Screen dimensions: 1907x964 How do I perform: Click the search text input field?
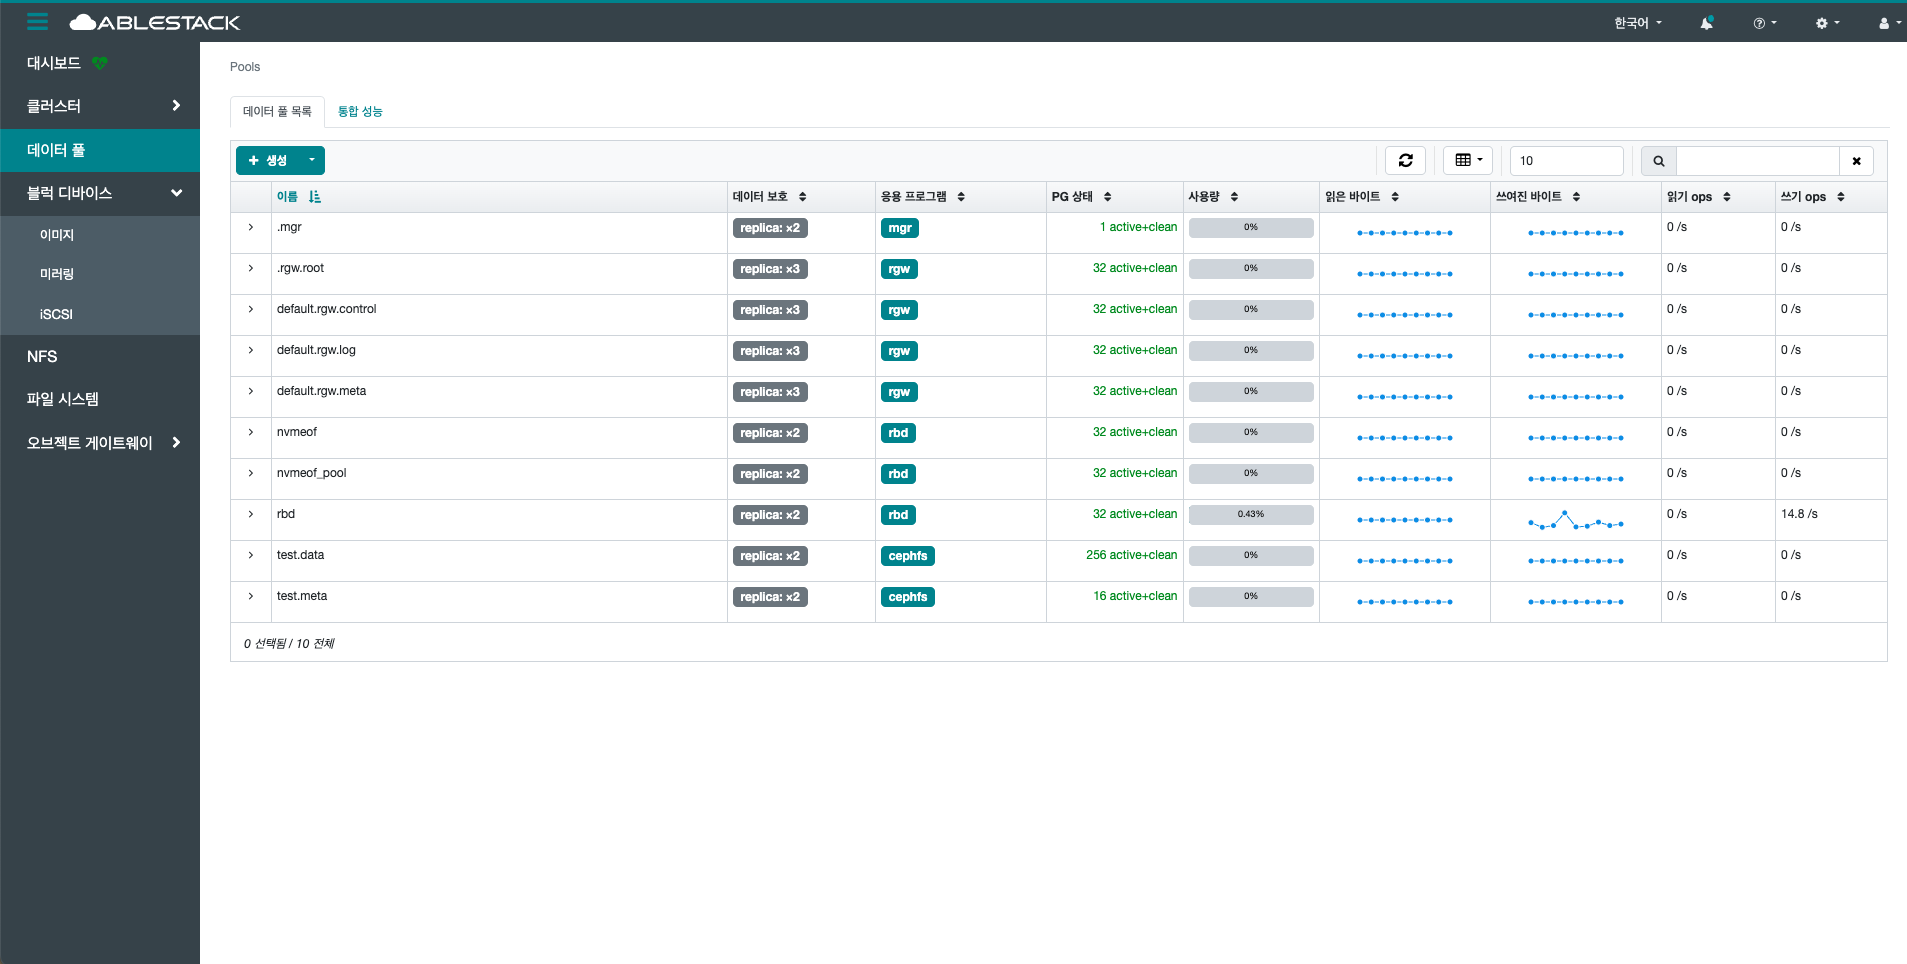(x=1757, y=161)
